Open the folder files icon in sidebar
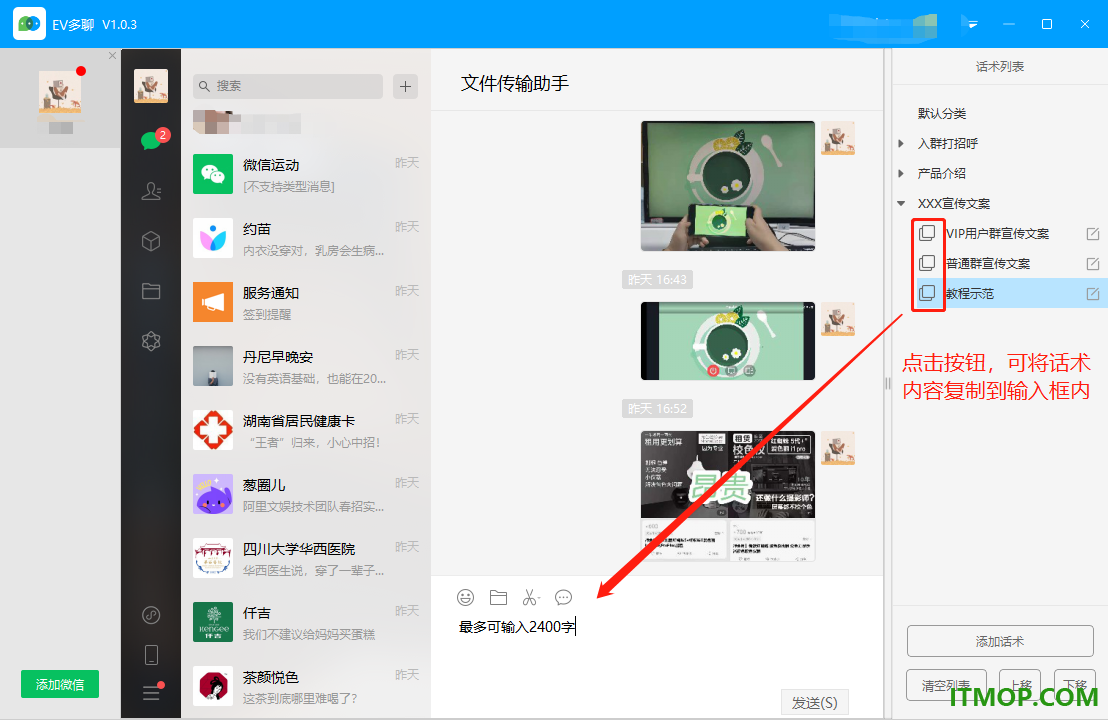Screen dimensions: 1108x720 [x=151, y=291]
